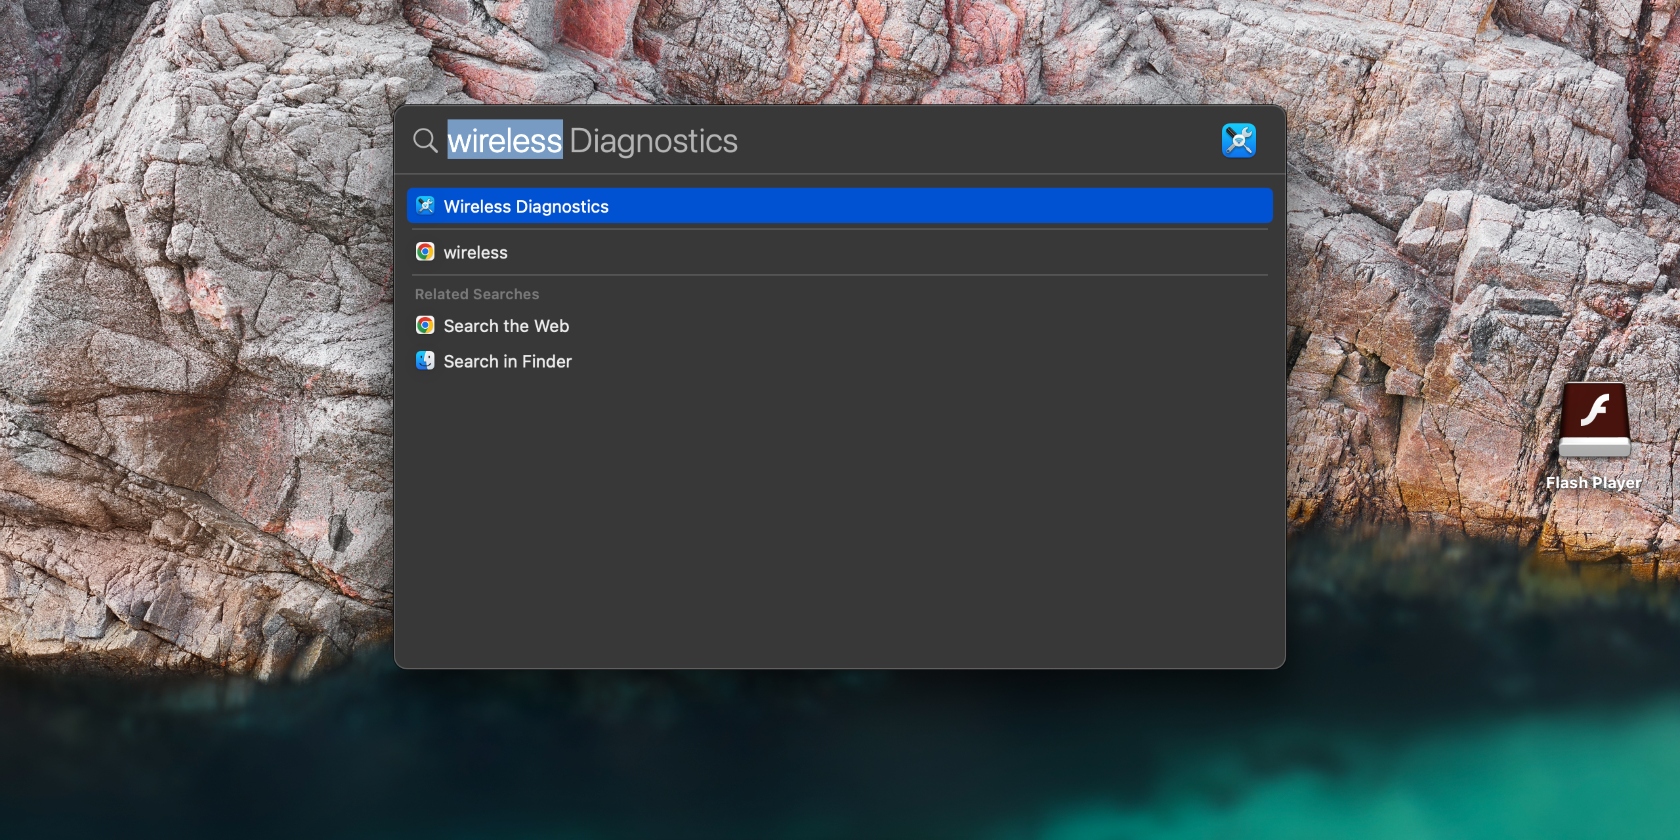This screenshot has height=840, width=1680.
Task: Select the 'wireless' Chrome suggestion
Action: (x=839, y=252)
